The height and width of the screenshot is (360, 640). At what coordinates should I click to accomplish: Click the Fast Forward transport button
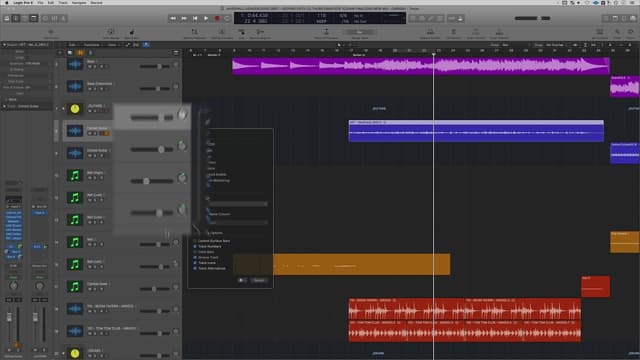184,18
